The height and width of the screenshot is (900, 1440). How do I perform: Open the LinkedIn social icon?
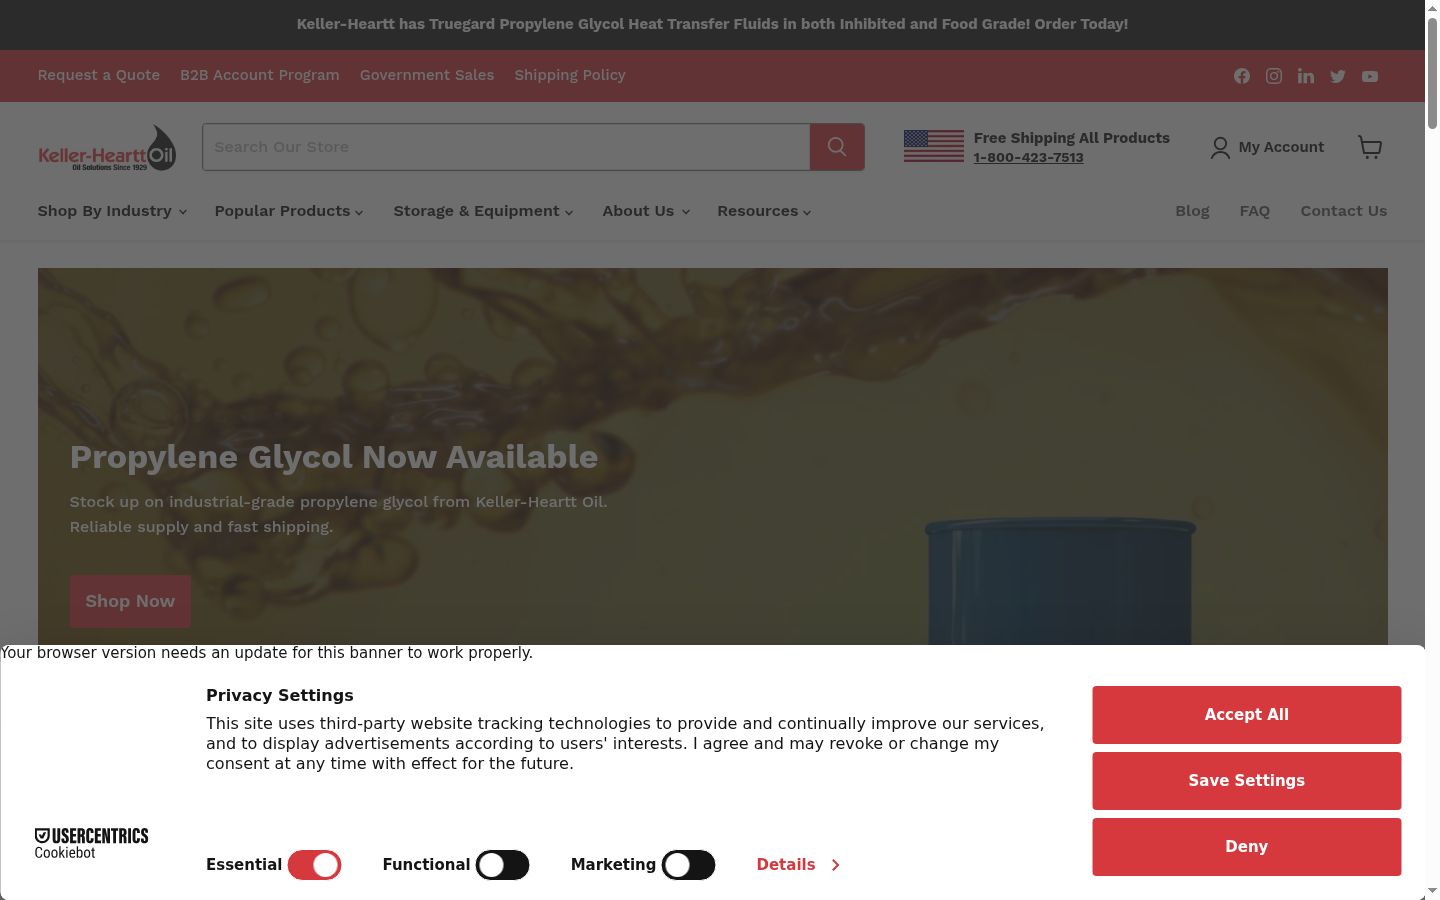tap(1306, 76)
